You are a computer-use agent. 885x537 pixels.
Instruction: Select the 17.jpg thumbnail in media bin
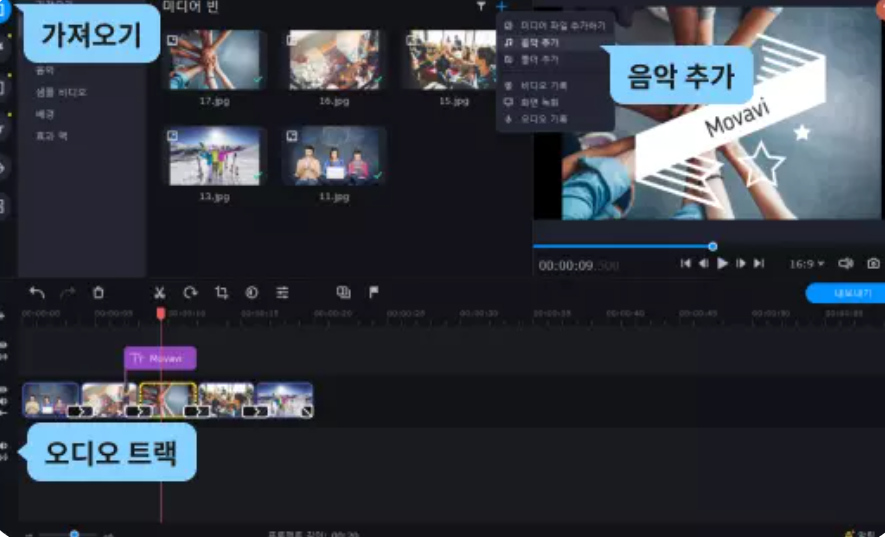pos(215,60)
